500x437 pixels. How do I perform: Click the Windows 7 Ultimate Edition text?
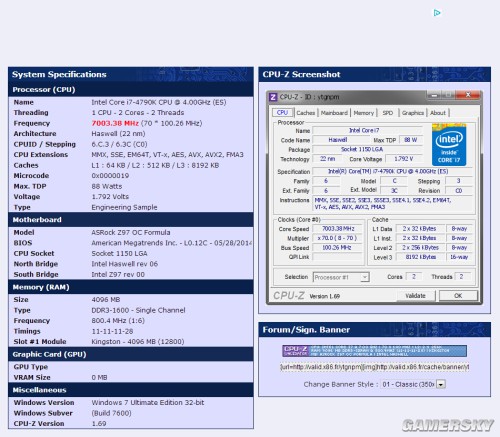(148, 402)
